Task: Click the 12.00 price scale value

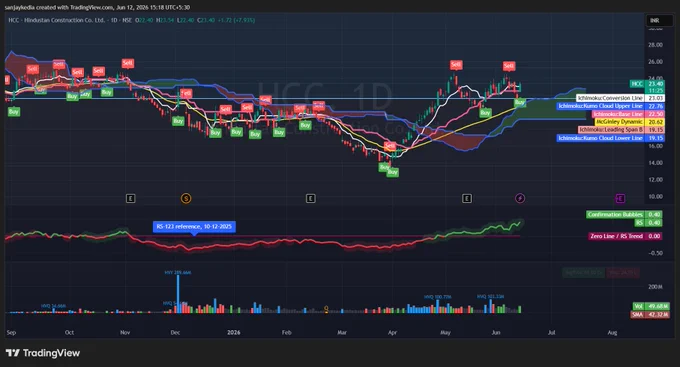Action: [x=655, y=179]
